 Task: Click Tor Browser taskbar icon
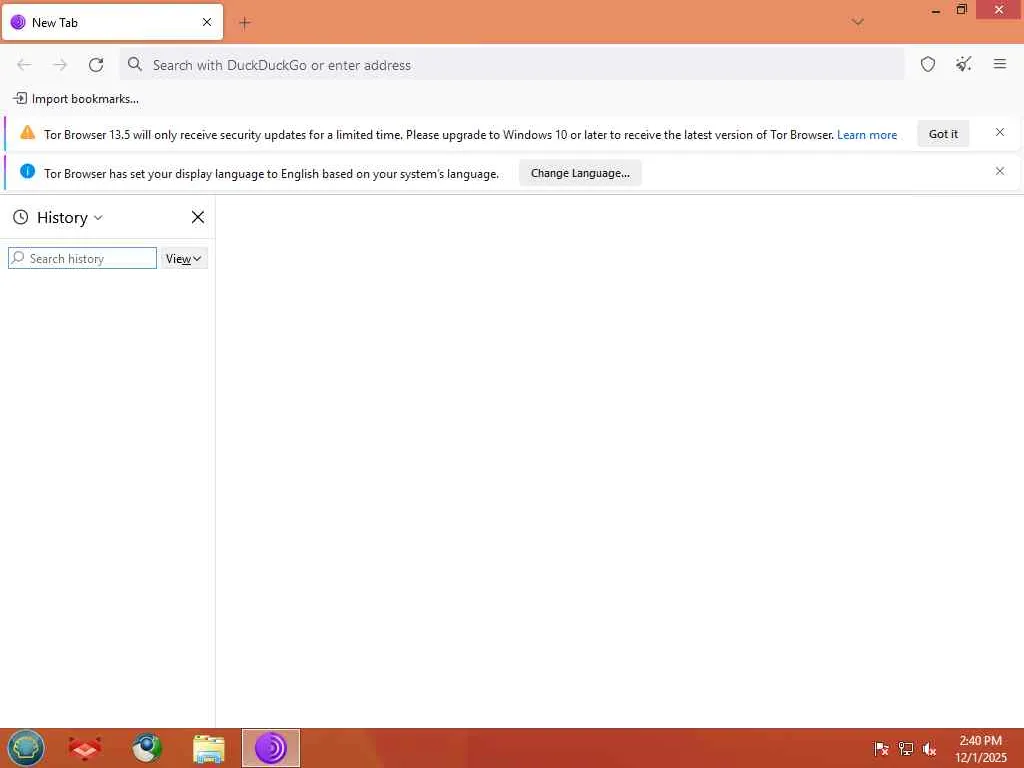click(x=270, y=748)
